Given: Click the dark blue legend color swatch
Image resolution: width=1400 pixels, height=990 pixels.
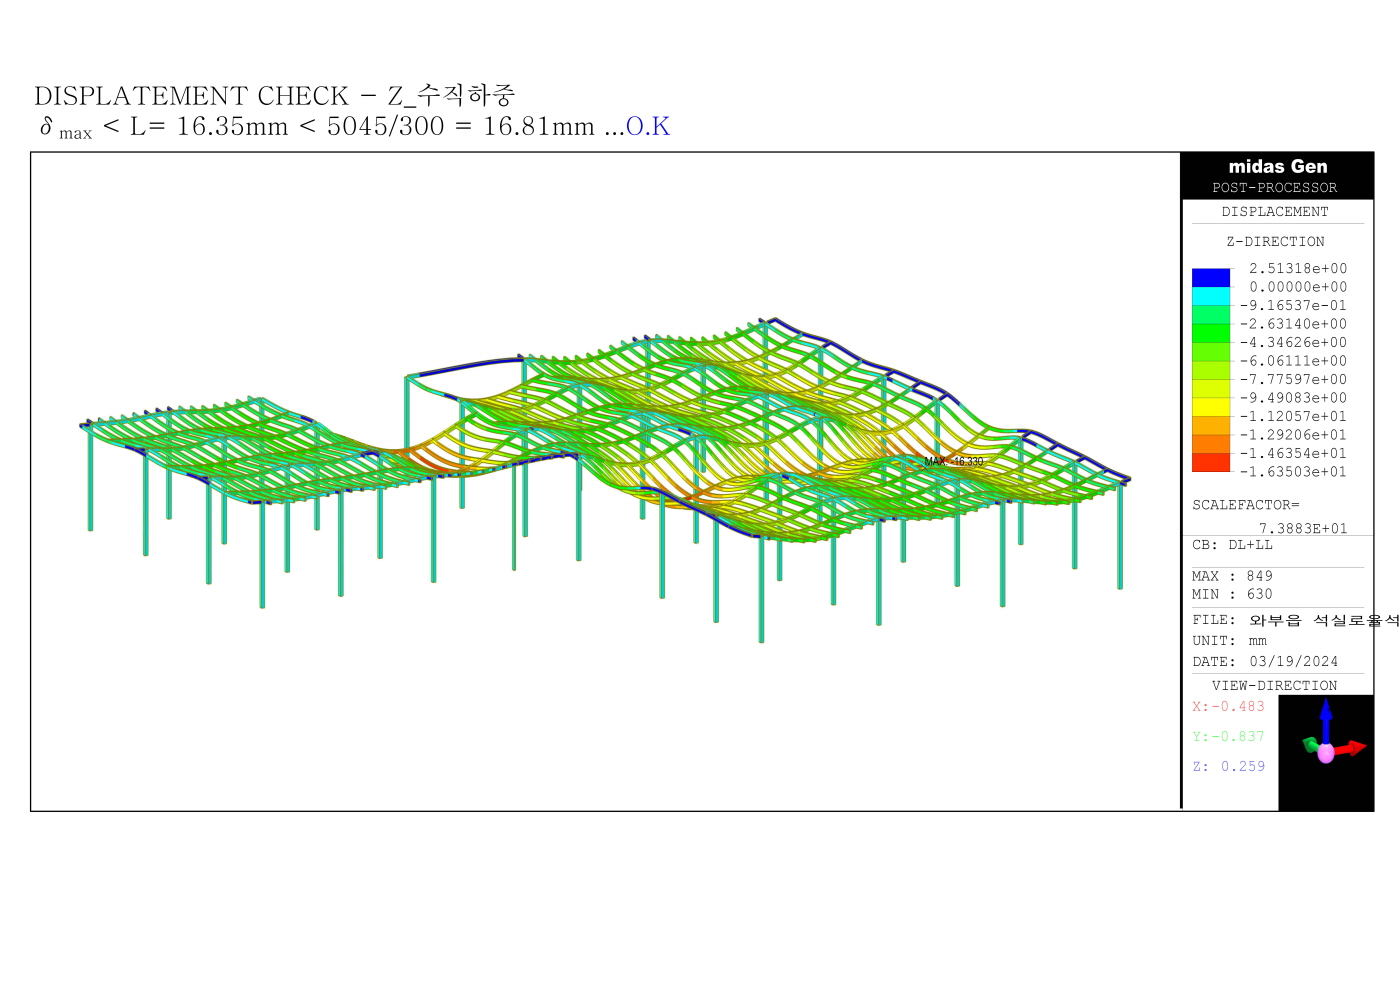Looking at the screenshot, I should (1210, 278).
